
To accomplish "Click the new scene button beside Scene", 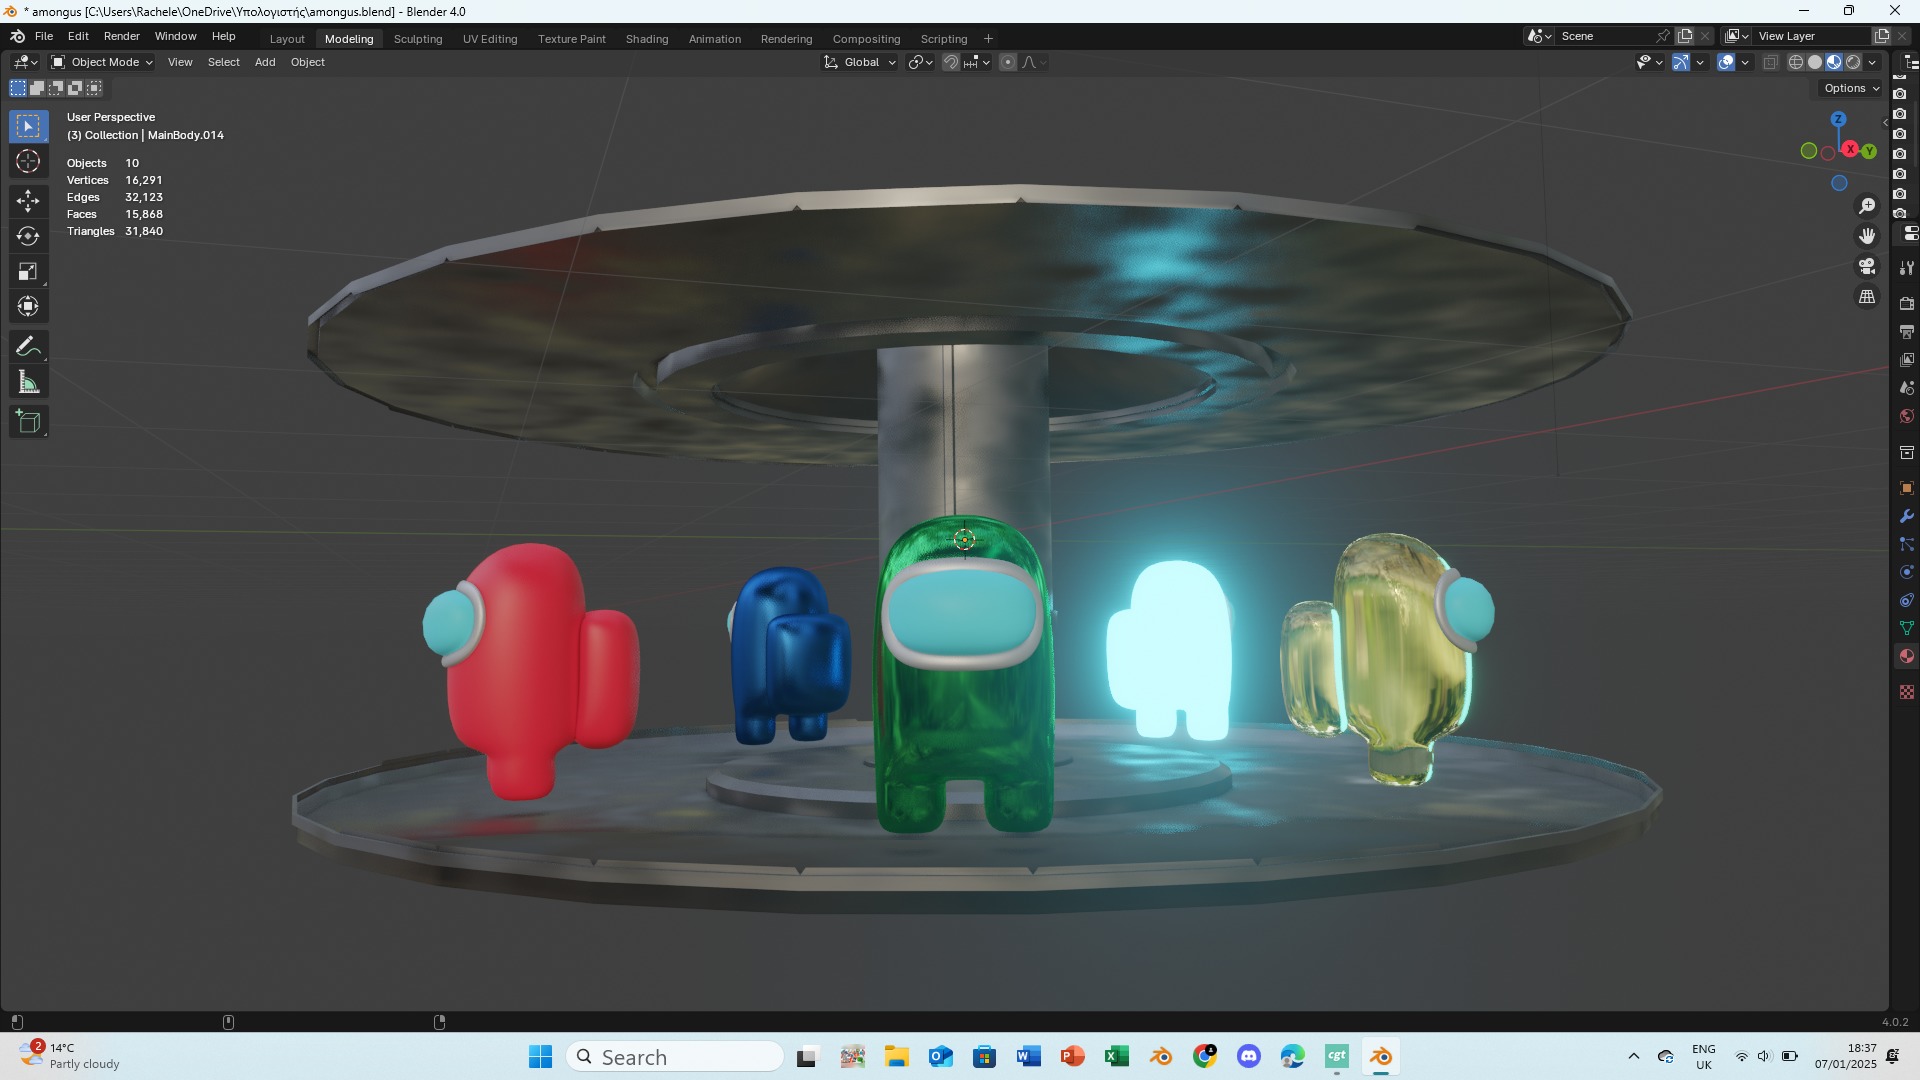I will [x=1685, y=36].
